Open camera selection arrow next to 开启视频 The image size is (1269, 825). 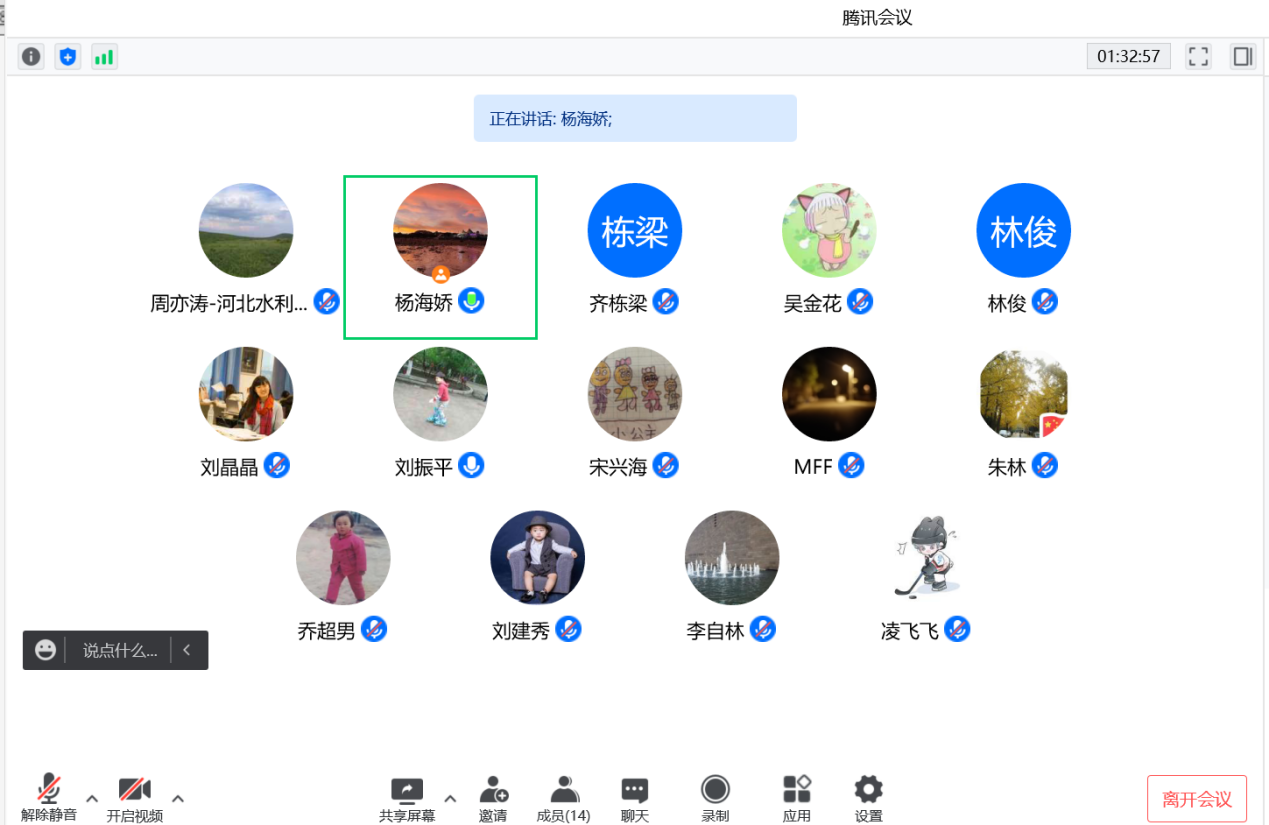point(177,799)
